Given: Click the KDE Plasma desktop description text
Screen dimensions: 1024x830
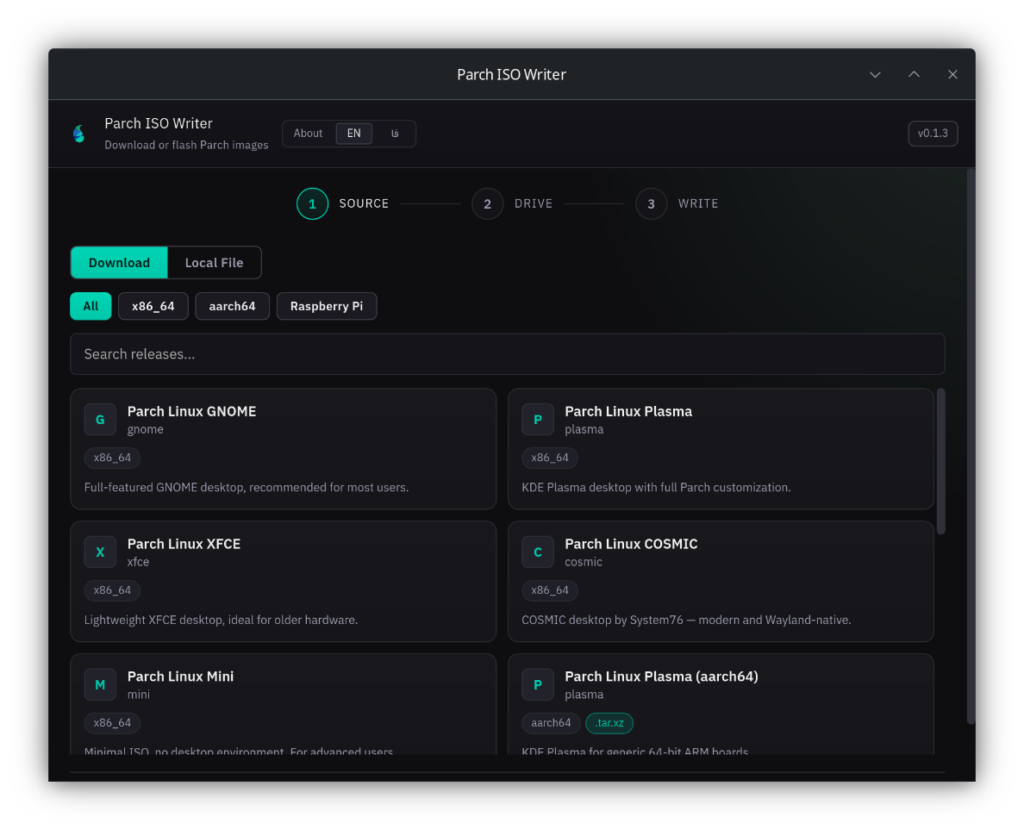Looking at the screenshot, I should 656,488.
